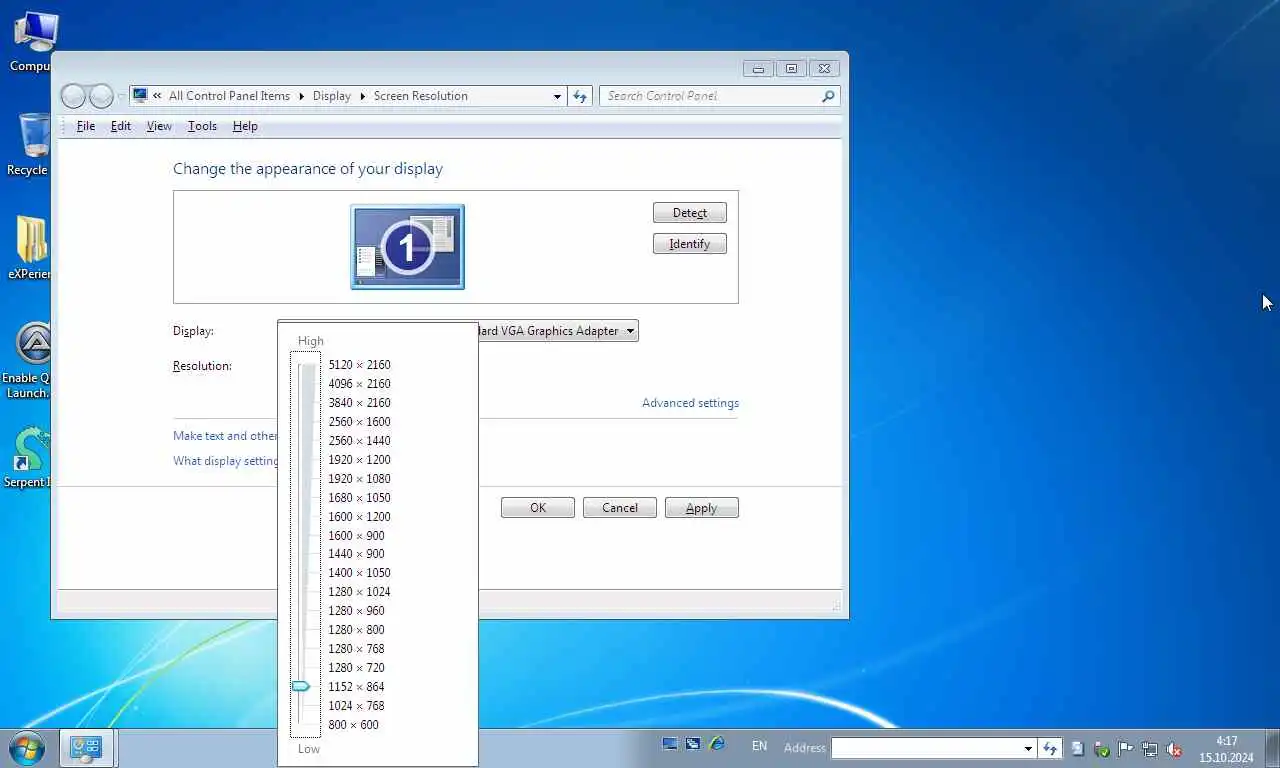The image size is (1280, 768).
Task: Click the network tray icon
Action: (x=1150, y=748)
